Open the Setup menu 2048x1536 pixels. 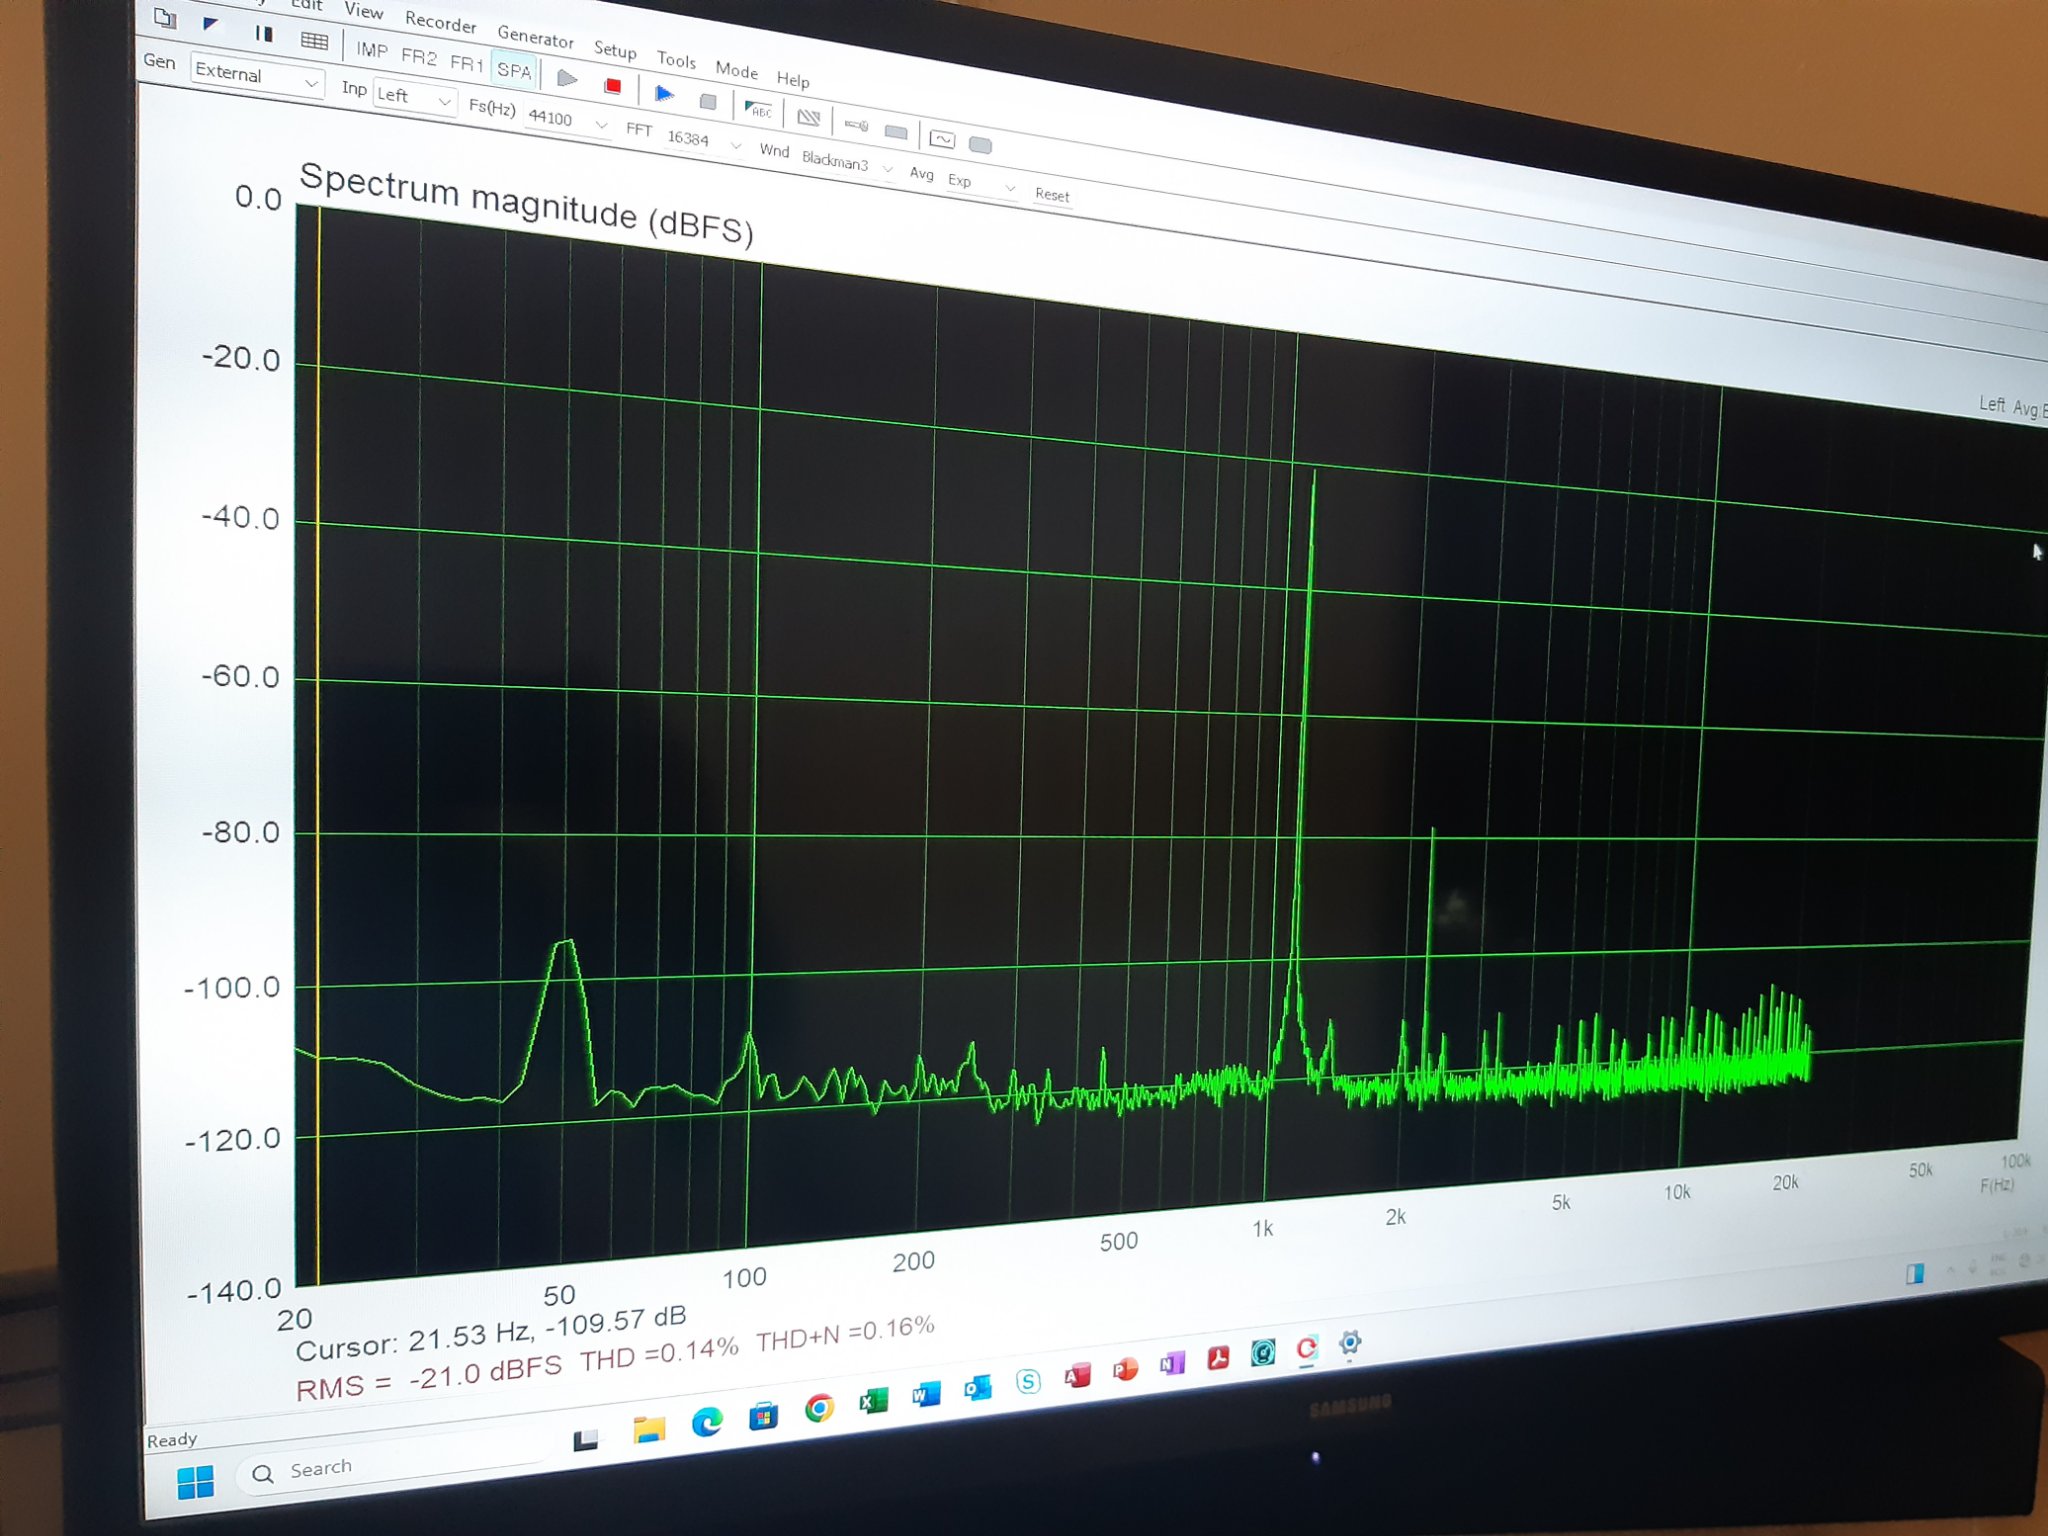(x=615, y=49)
